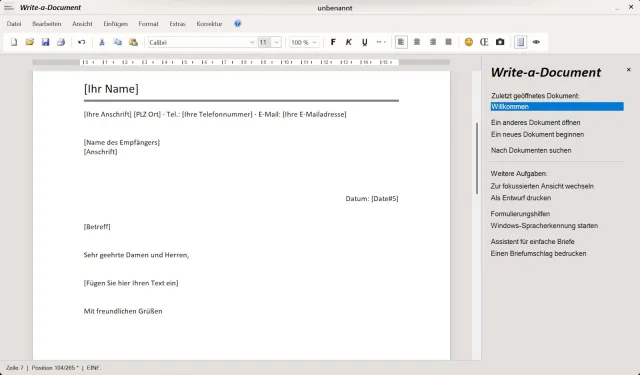Screen dimensions: 640x375
Task: Cut selection with the scissors icon
Action: click(x=102, y=42)
